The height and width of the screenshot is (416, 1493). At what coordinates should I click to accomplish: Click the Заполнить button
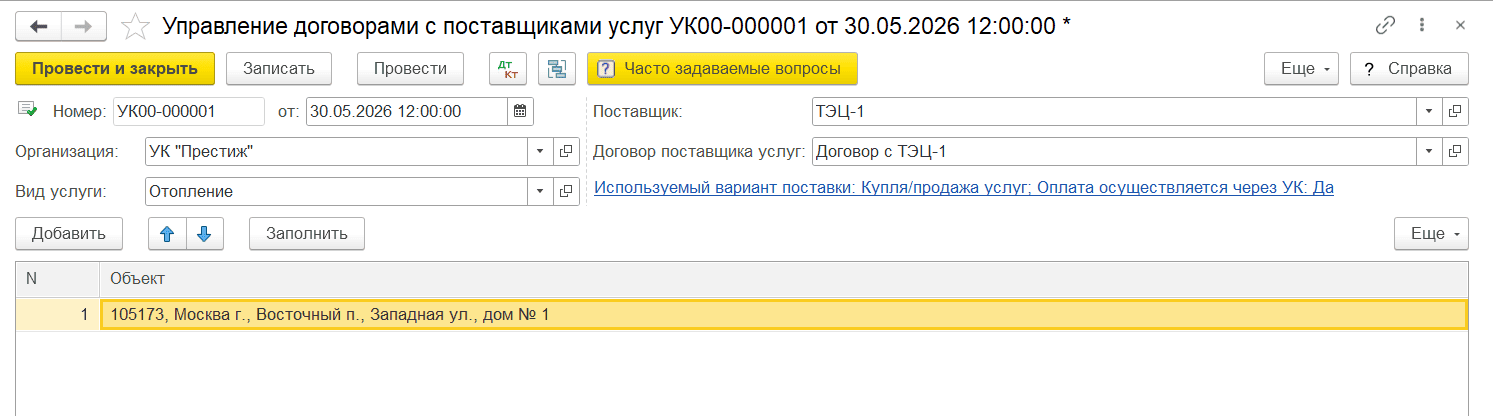pyautogui.click(x=307, y=234)
